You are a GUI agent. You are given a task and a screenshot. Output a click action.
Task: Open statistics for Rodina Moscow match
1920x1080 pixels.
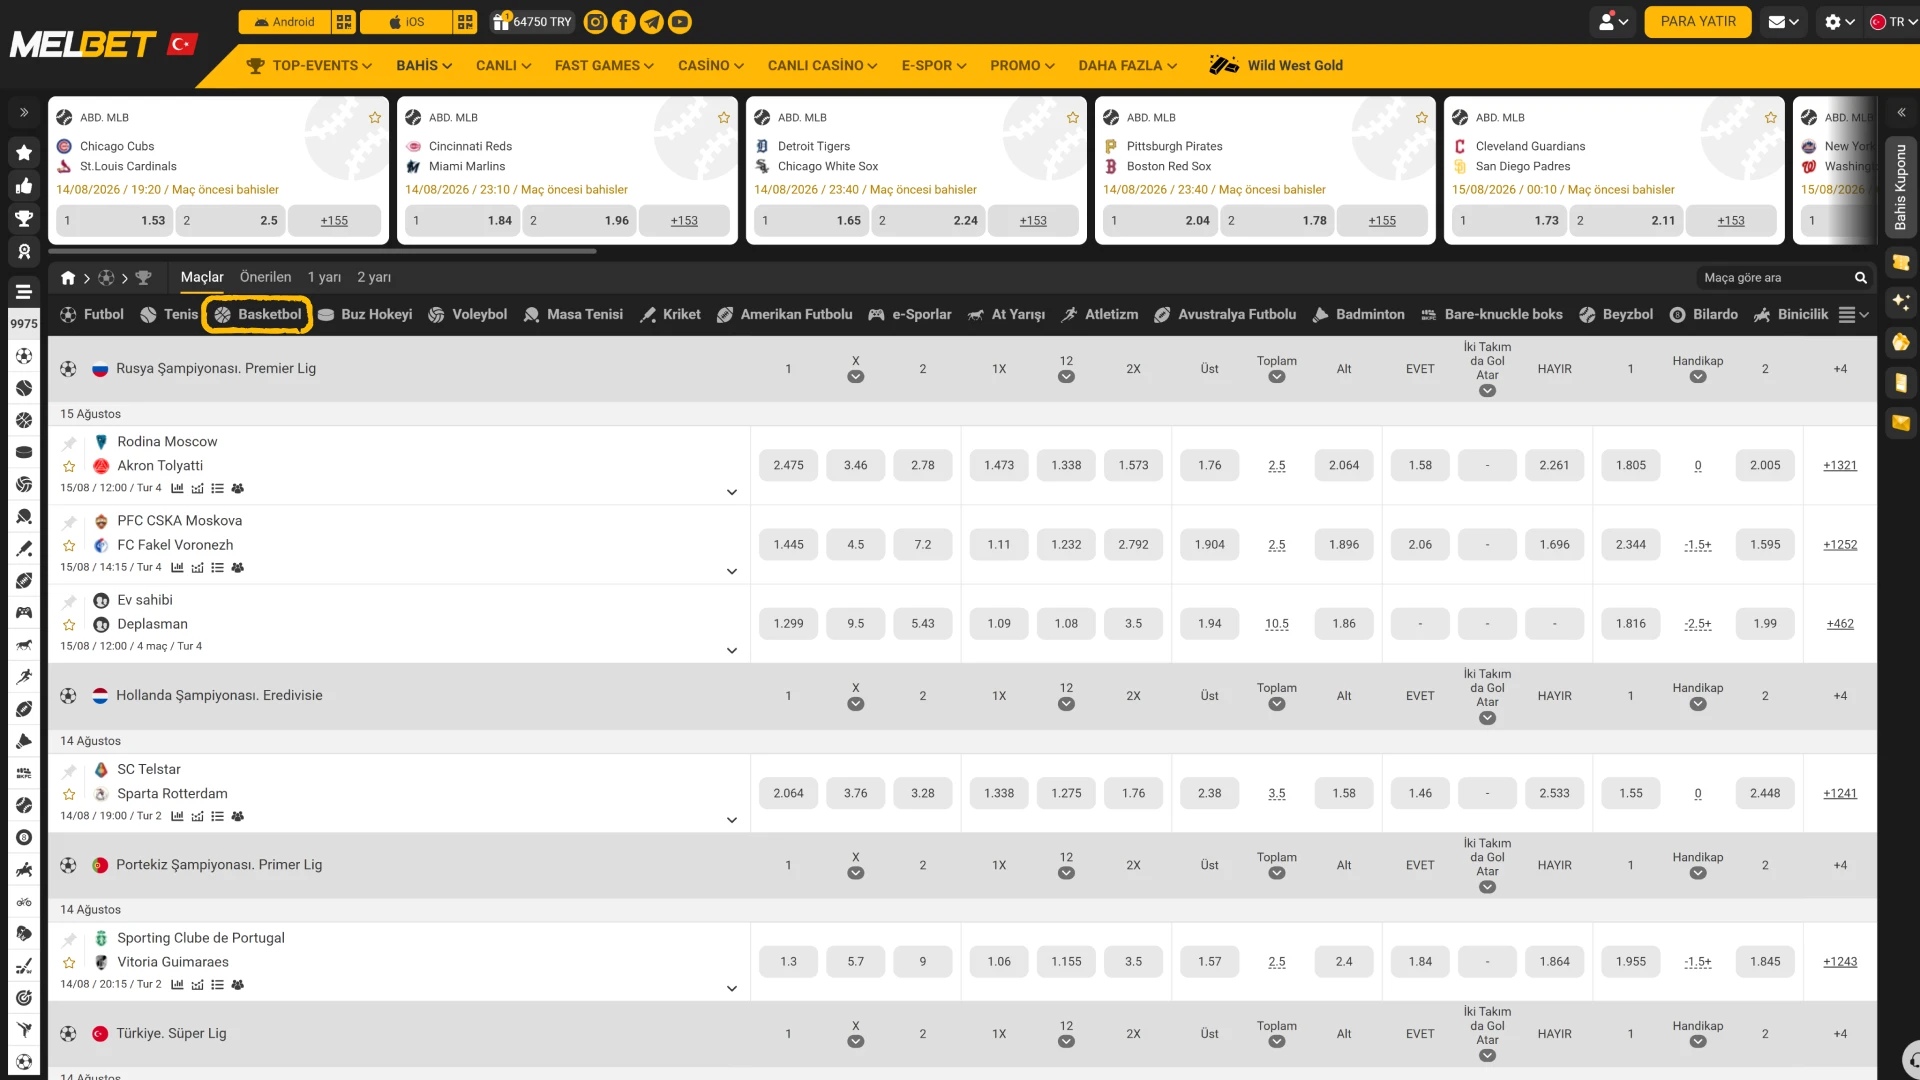point(177,489)
